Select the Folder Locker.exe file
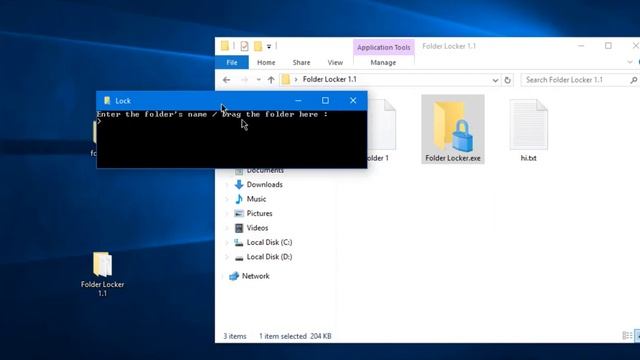 click(453, 129)
